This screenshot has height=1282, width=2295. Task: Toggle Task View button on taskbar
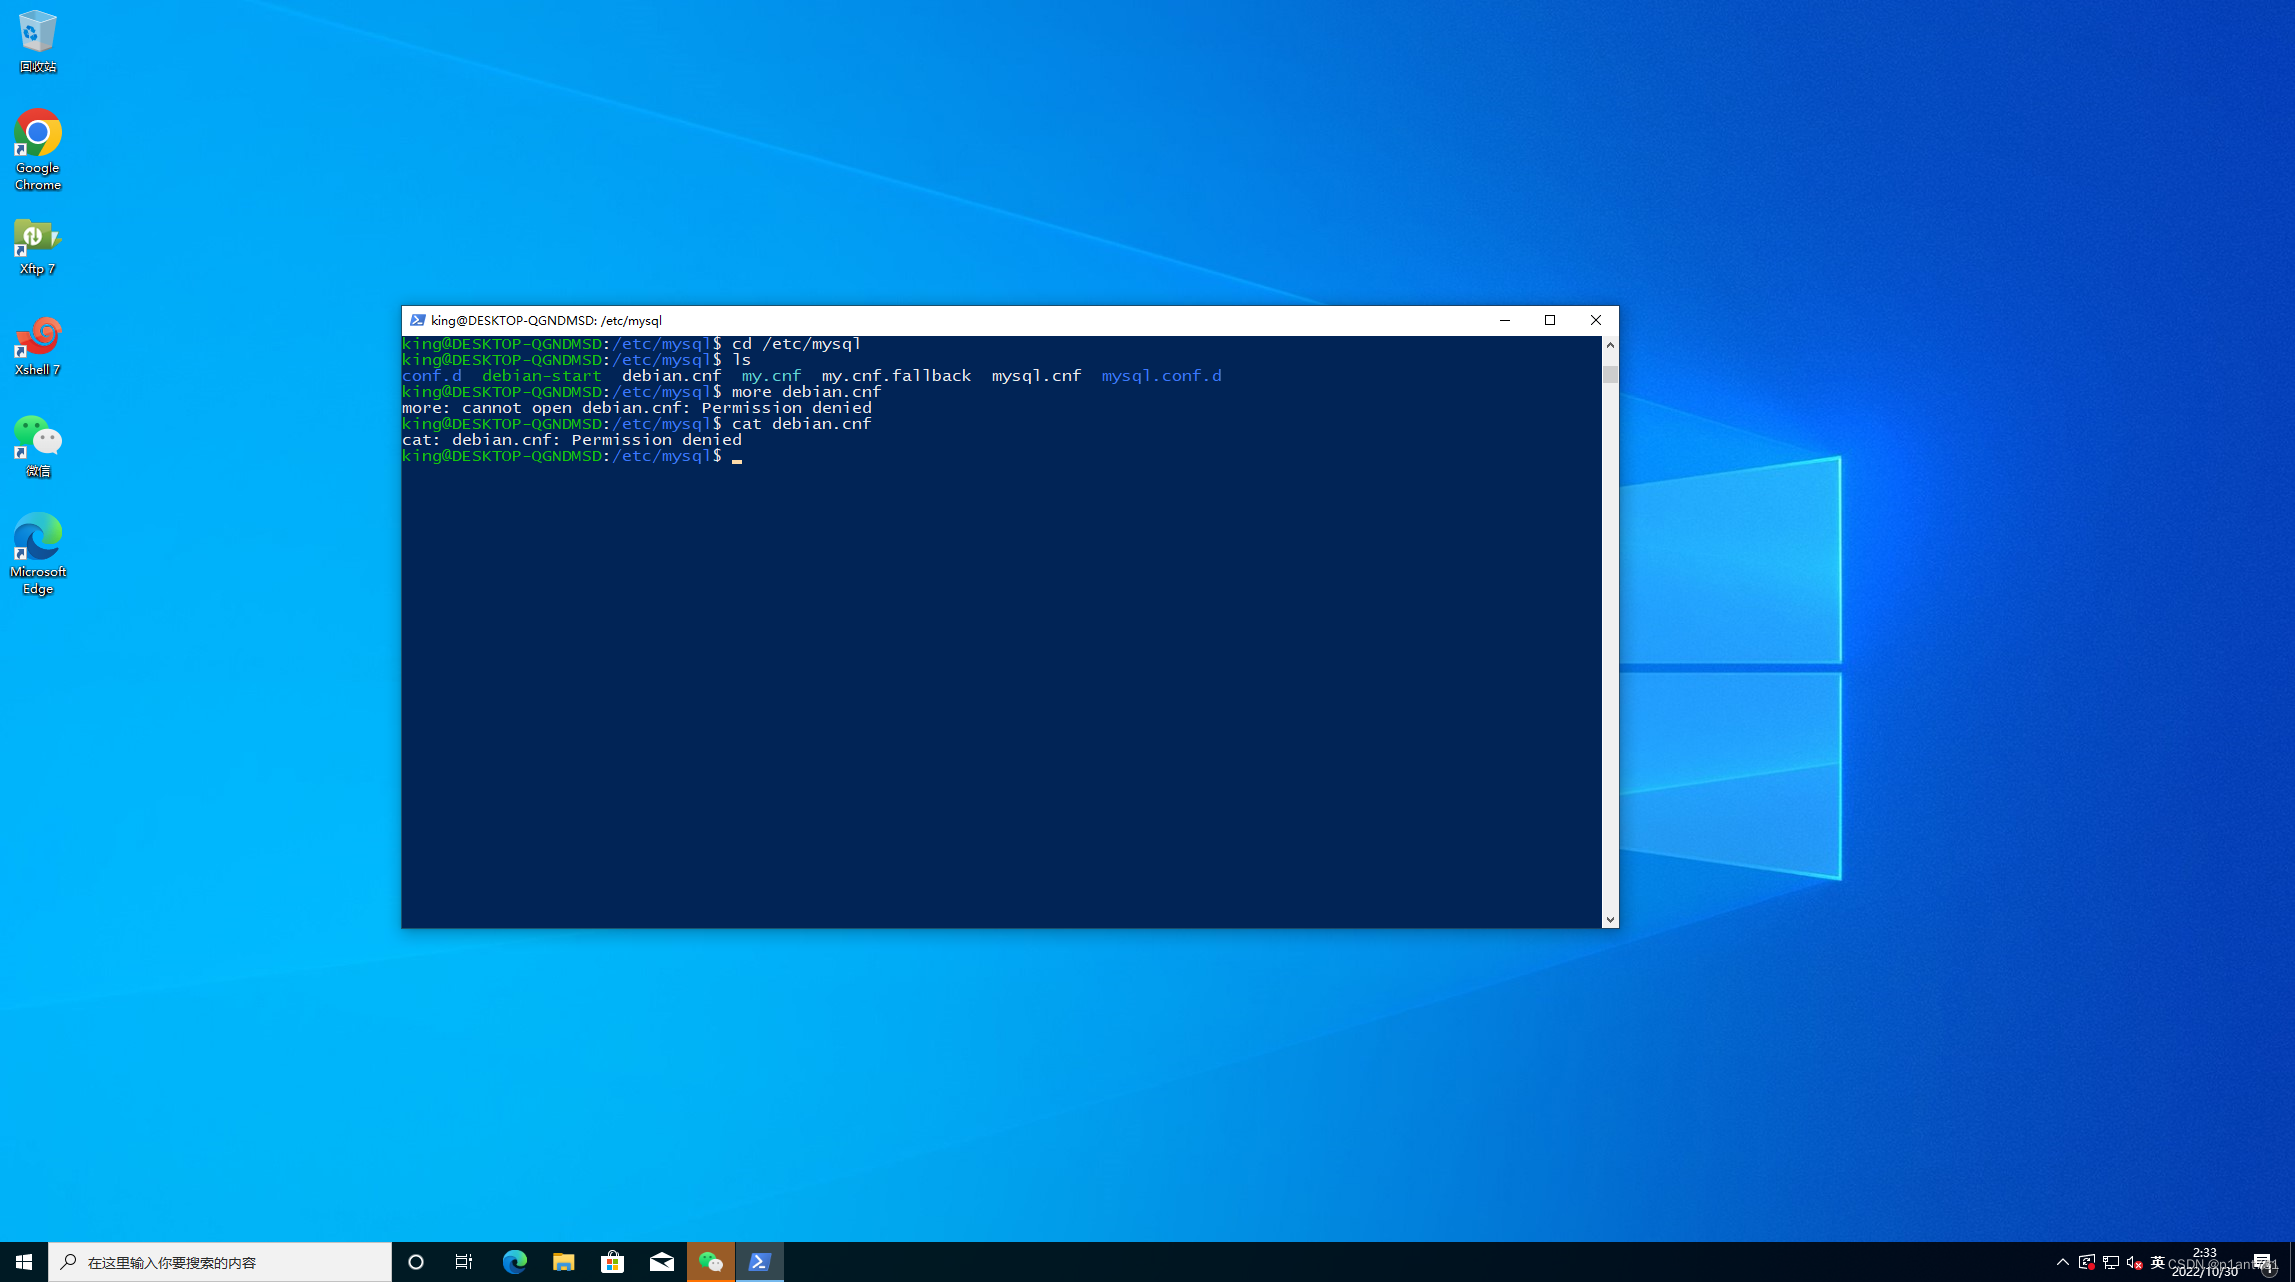[464, 1262]
